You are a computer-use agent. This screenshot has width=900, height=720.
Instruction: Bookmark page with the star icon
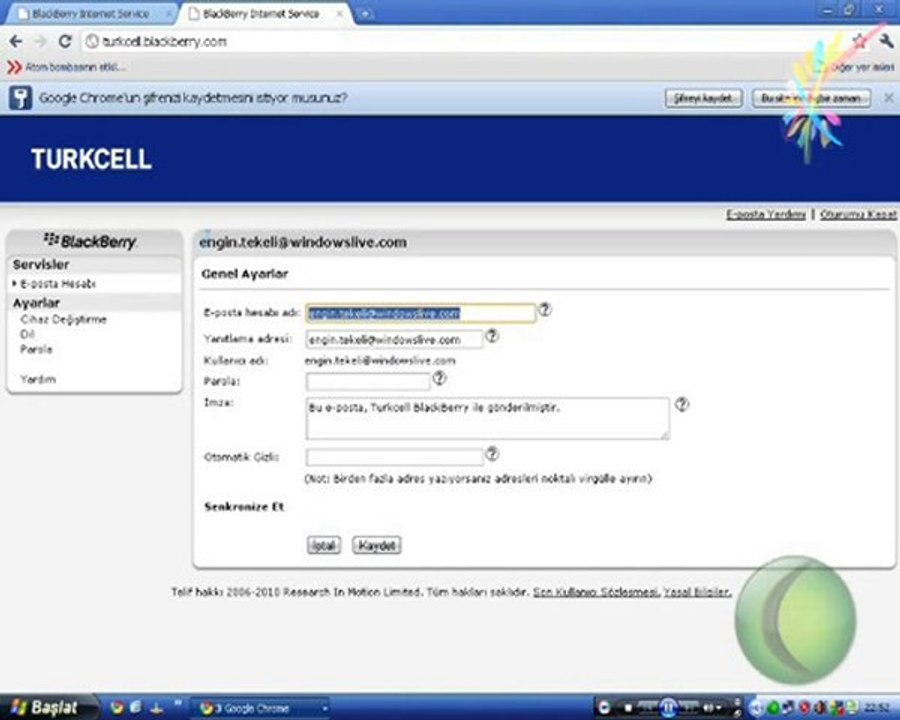859,41
